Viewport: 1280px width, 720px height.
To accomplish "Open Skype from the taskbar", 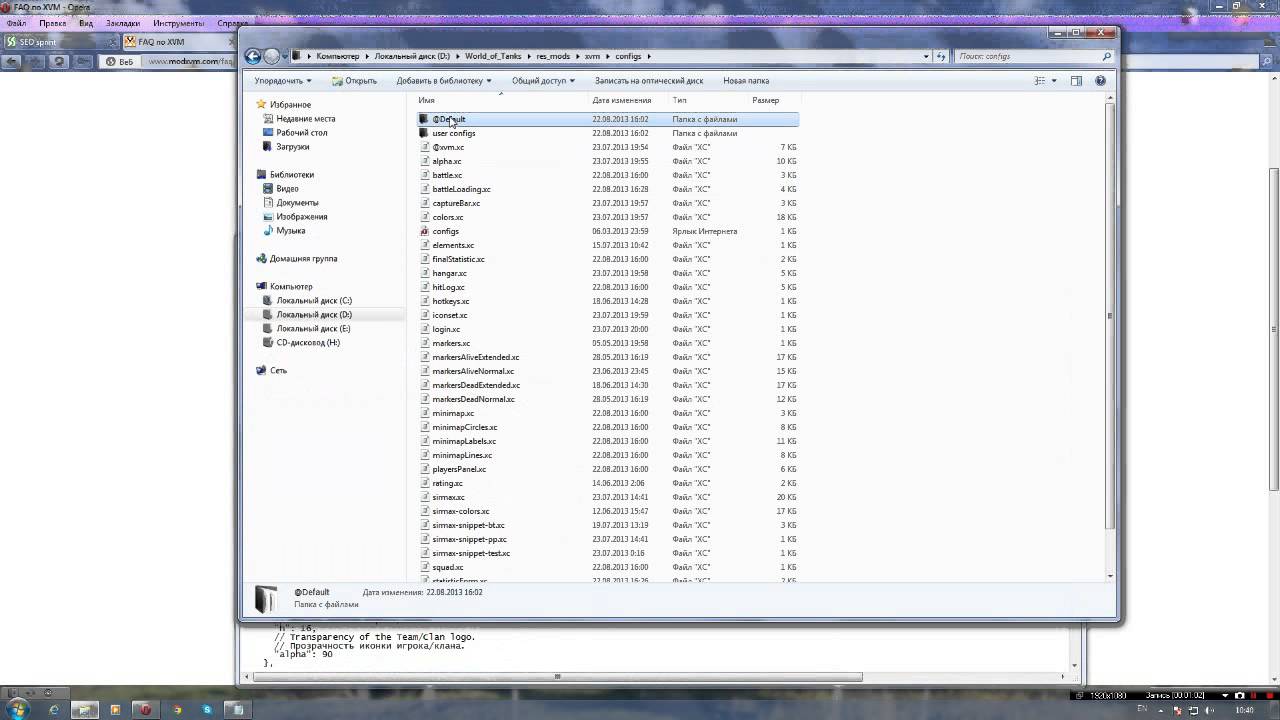I will (x=207, y=709).
